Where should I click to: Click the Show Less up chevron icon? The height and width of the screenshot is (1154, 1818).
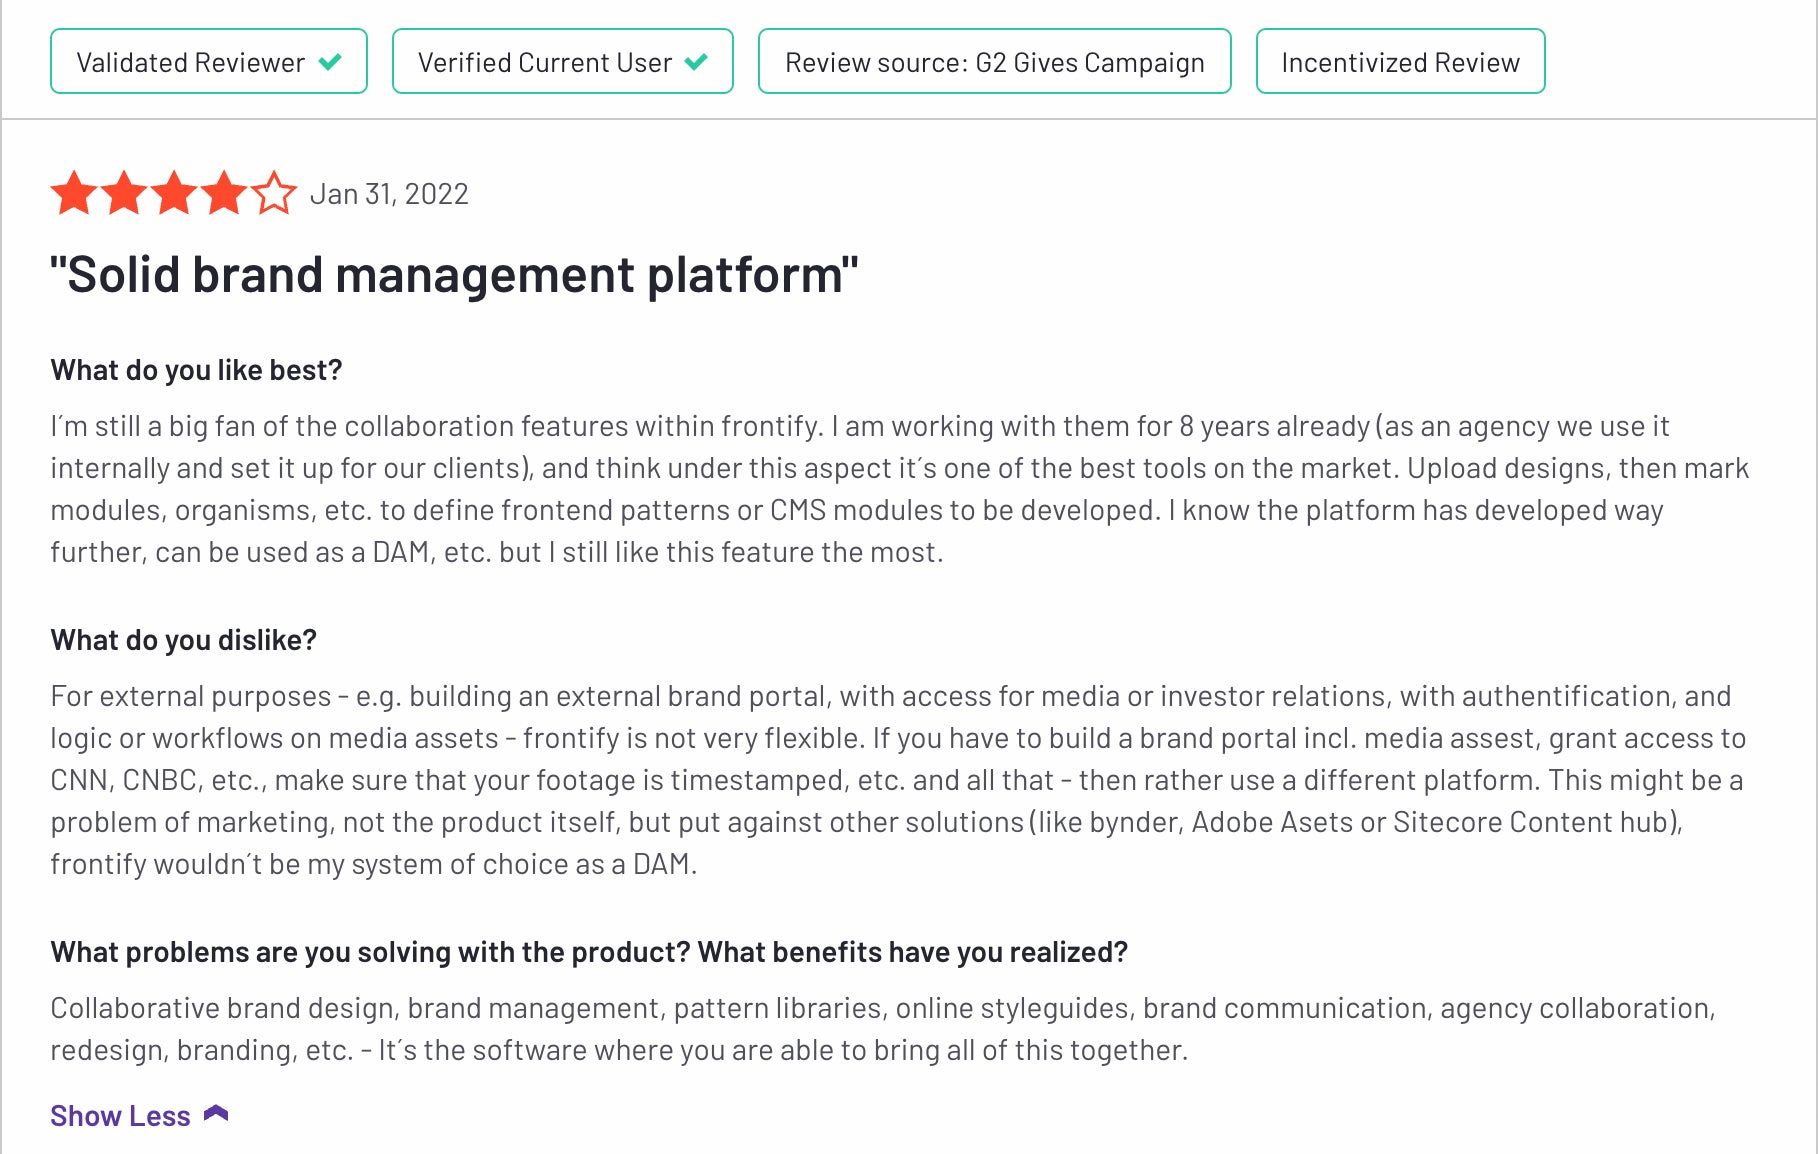point(216,1114)
